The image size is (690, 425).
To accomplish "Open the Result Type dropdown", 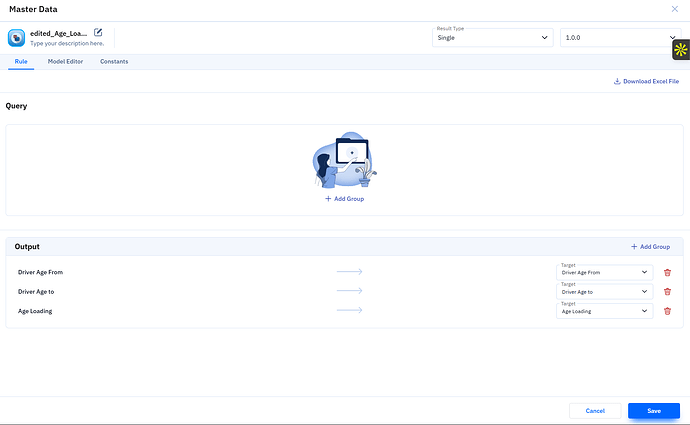I will (492, 38).
